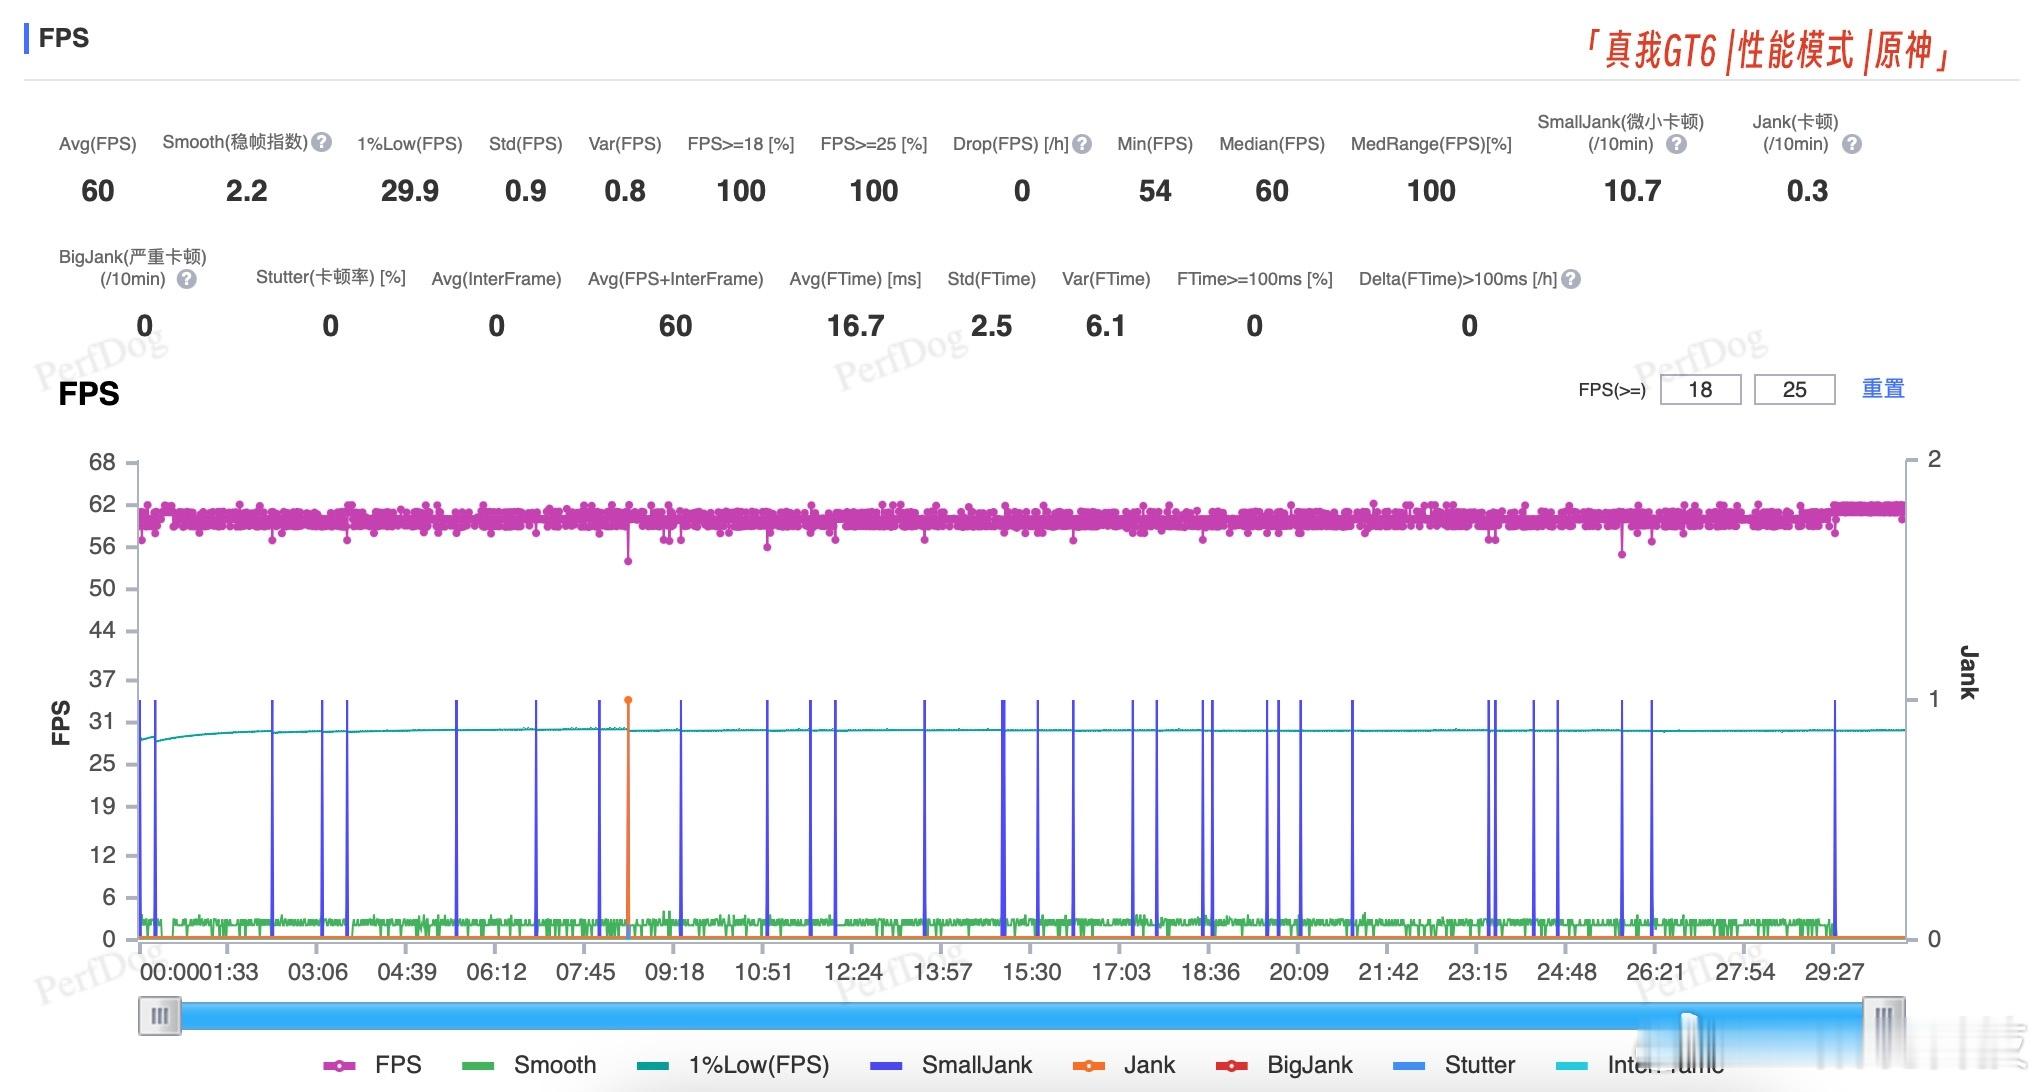Click the 重置 reset link

[1883, 388]
